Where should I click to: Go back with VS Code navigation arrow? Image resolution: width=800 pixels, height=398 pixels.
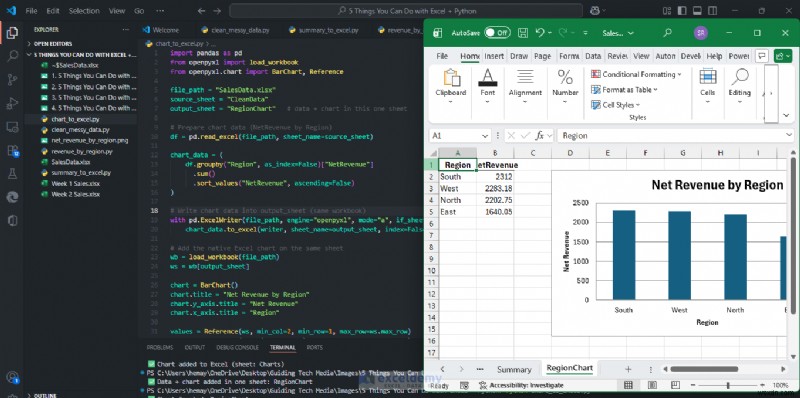pyautogui.click(x=202, y=10)
